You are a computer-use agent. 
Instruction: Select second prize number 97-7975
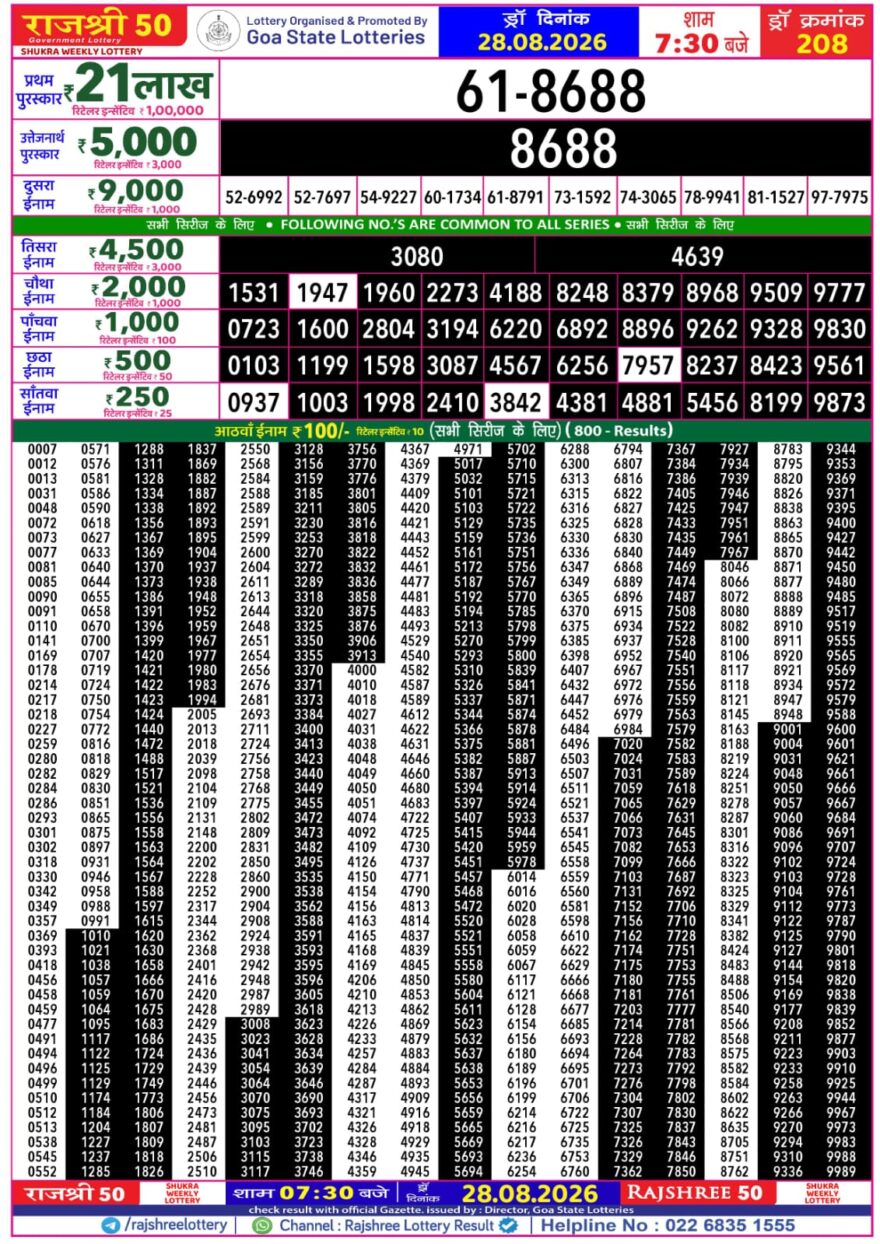(x=840, y=197)
